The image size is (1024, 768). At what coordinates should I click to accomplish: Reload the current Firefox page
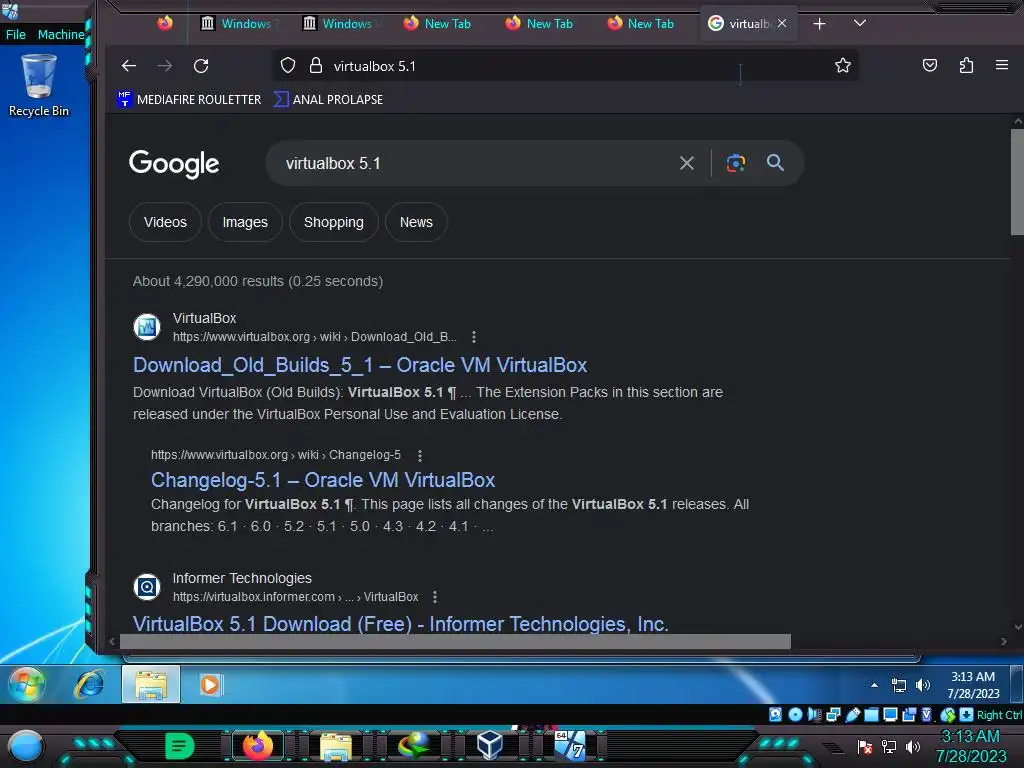point(201,66)
